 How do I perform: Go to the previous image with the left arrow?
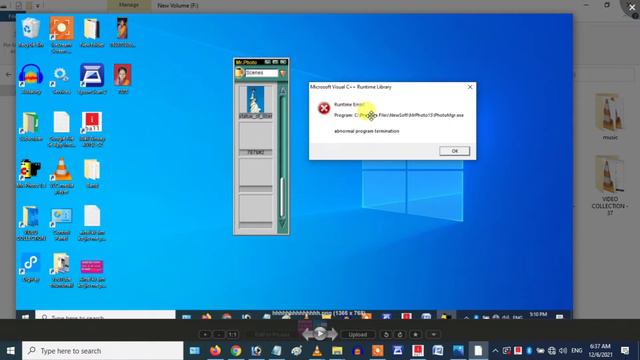pyautogui.click(x=307, y=334)
